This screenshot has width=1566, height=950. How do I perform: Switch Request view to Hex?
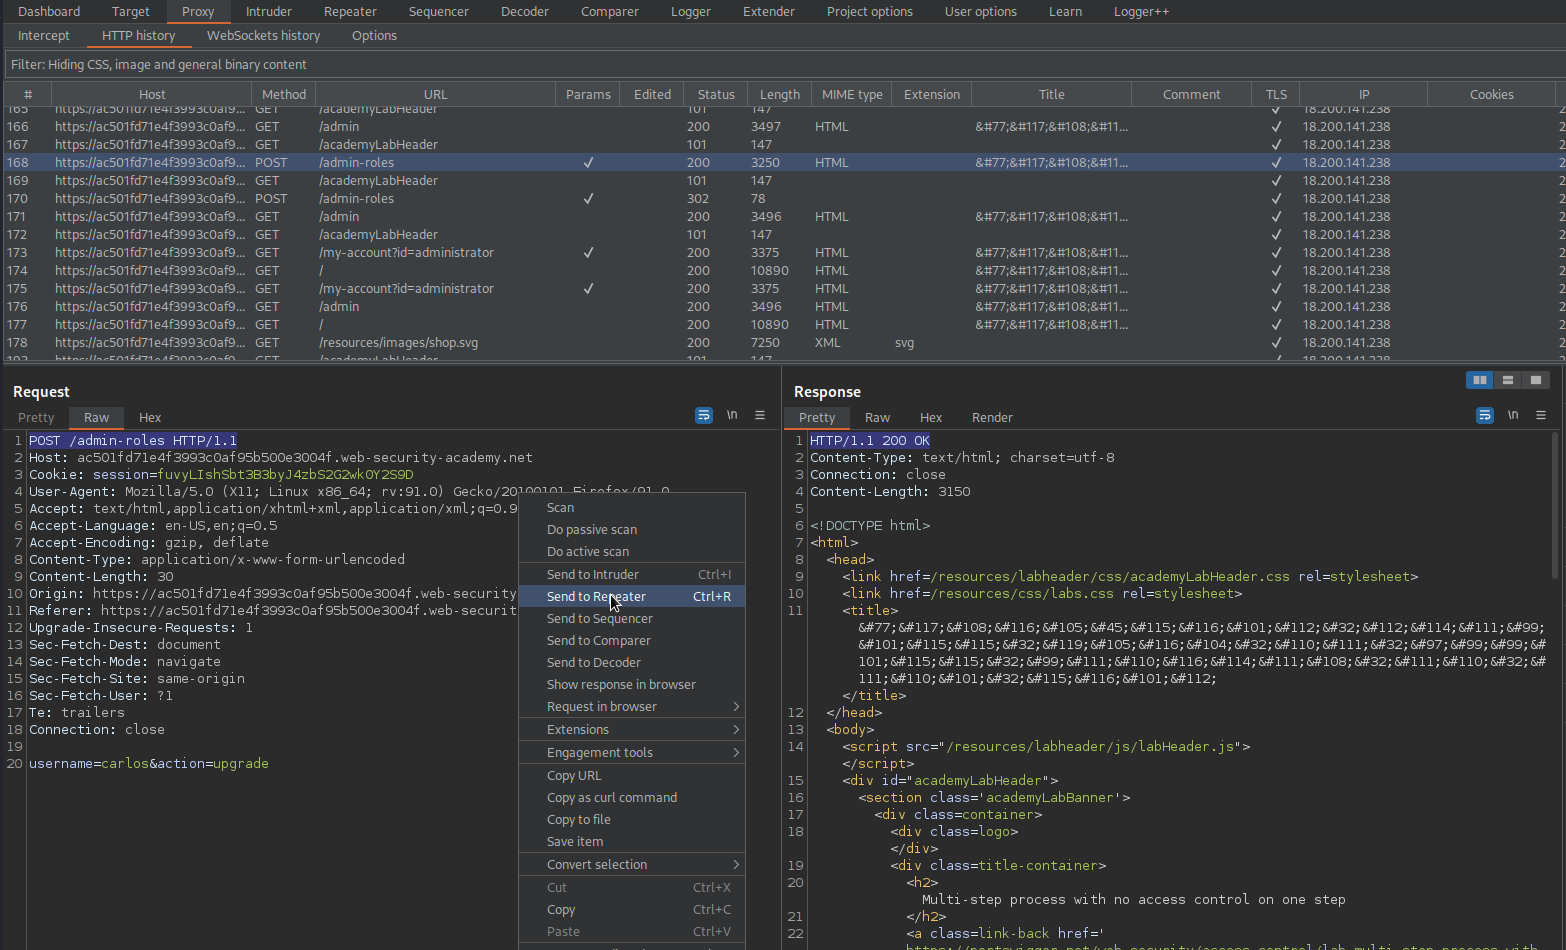(150, 418)
